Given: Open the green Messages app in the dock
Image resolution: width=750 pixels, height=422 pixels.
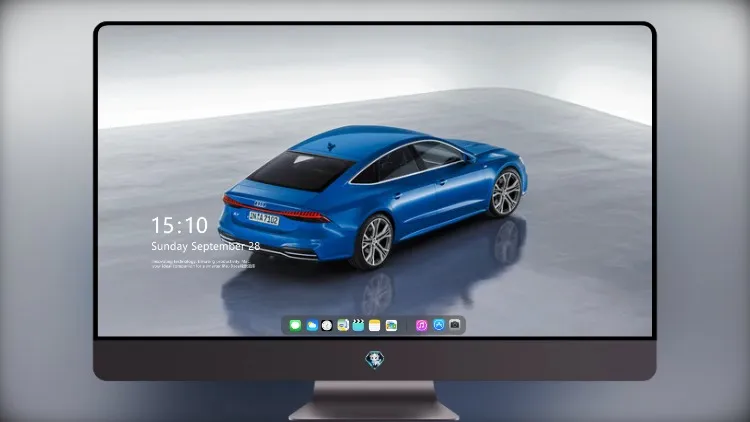Looking at the screenshot, I should [x=295, y=325].
